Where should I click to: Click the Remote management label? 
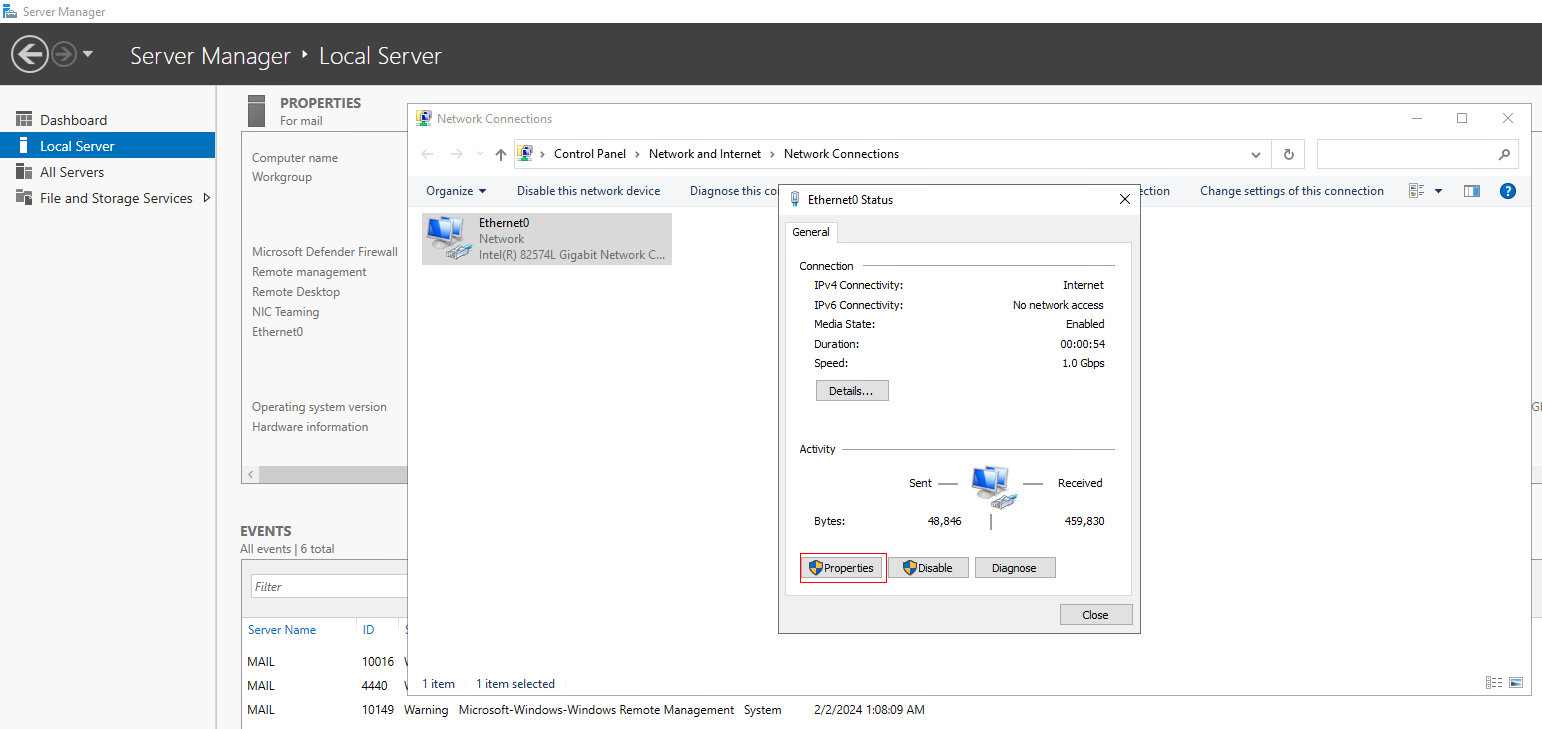(x=309, y=272)
